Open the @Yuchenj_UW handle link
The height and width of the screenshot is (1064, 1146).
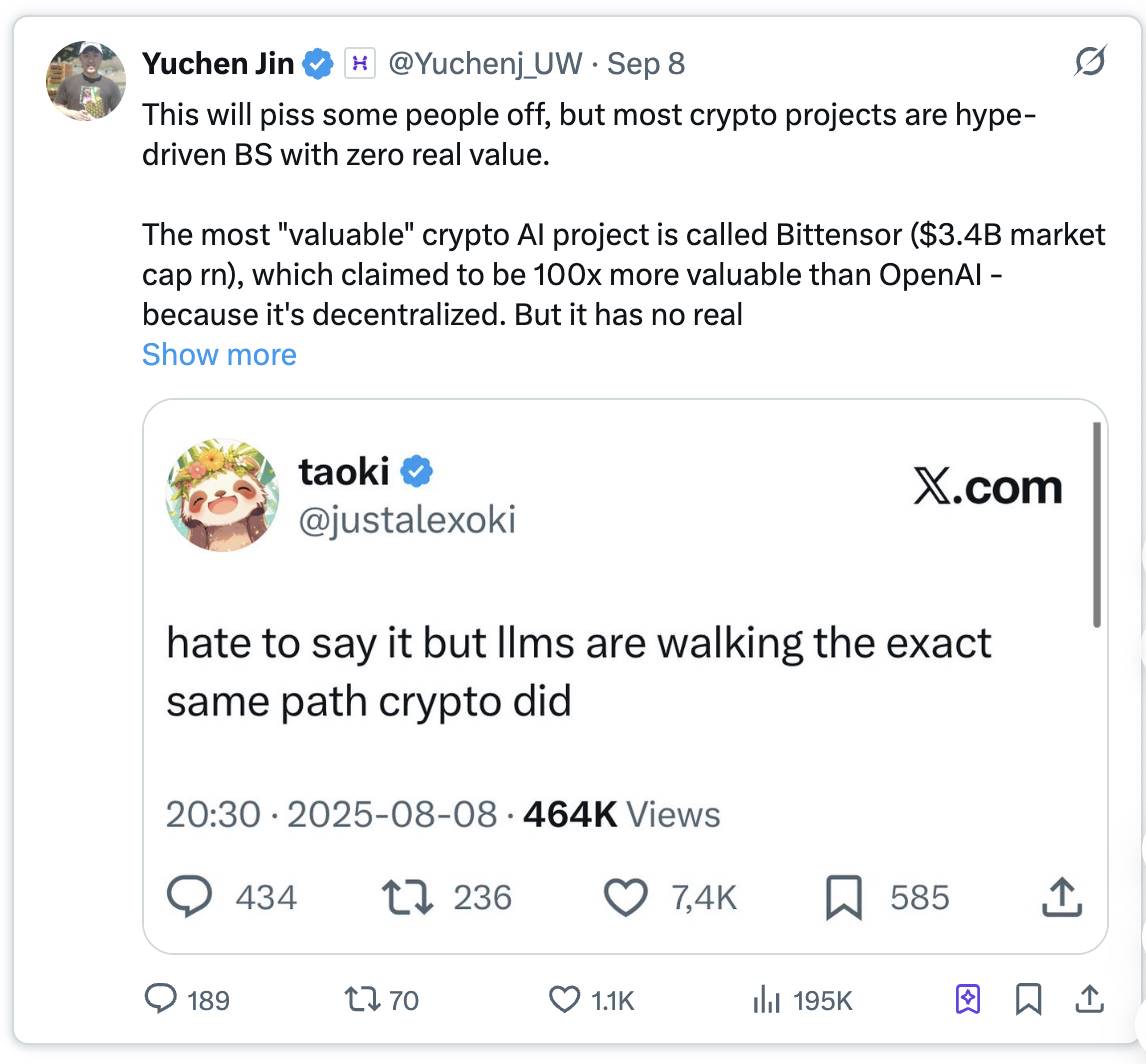click(484, 64)
